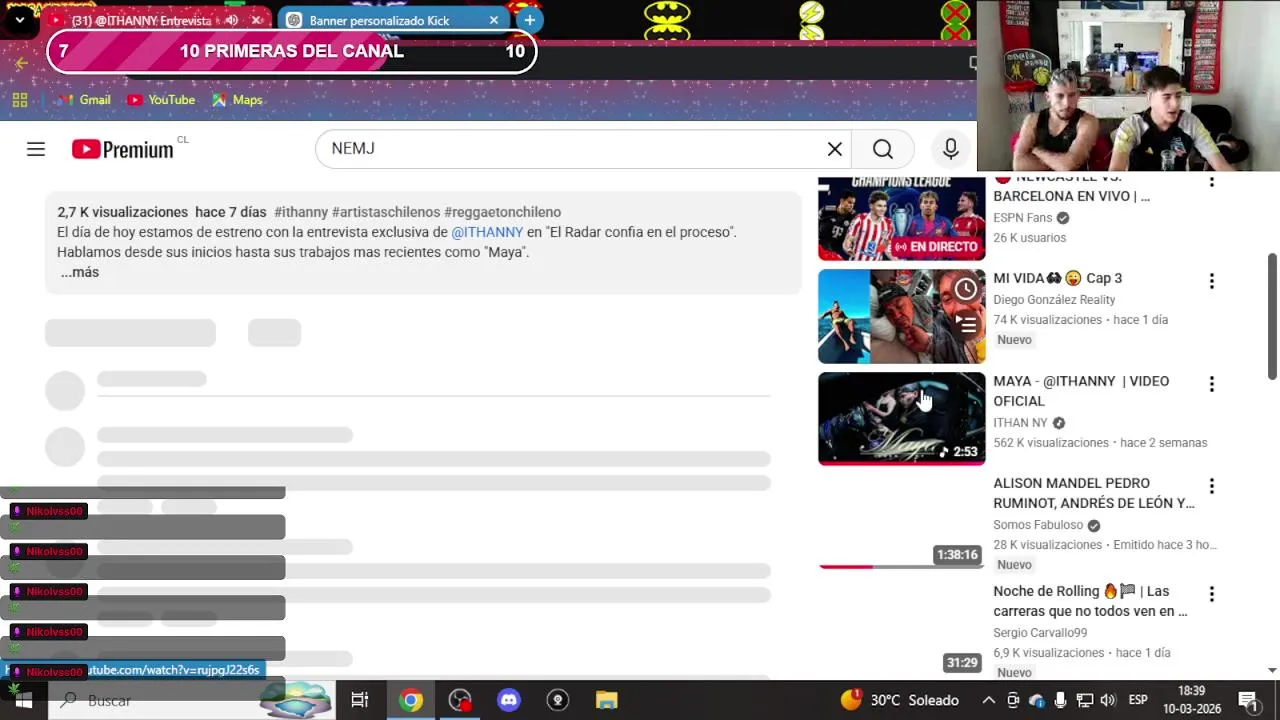Open Discord from the taskbar
The image size is (1280, 720).
point(509,701)
